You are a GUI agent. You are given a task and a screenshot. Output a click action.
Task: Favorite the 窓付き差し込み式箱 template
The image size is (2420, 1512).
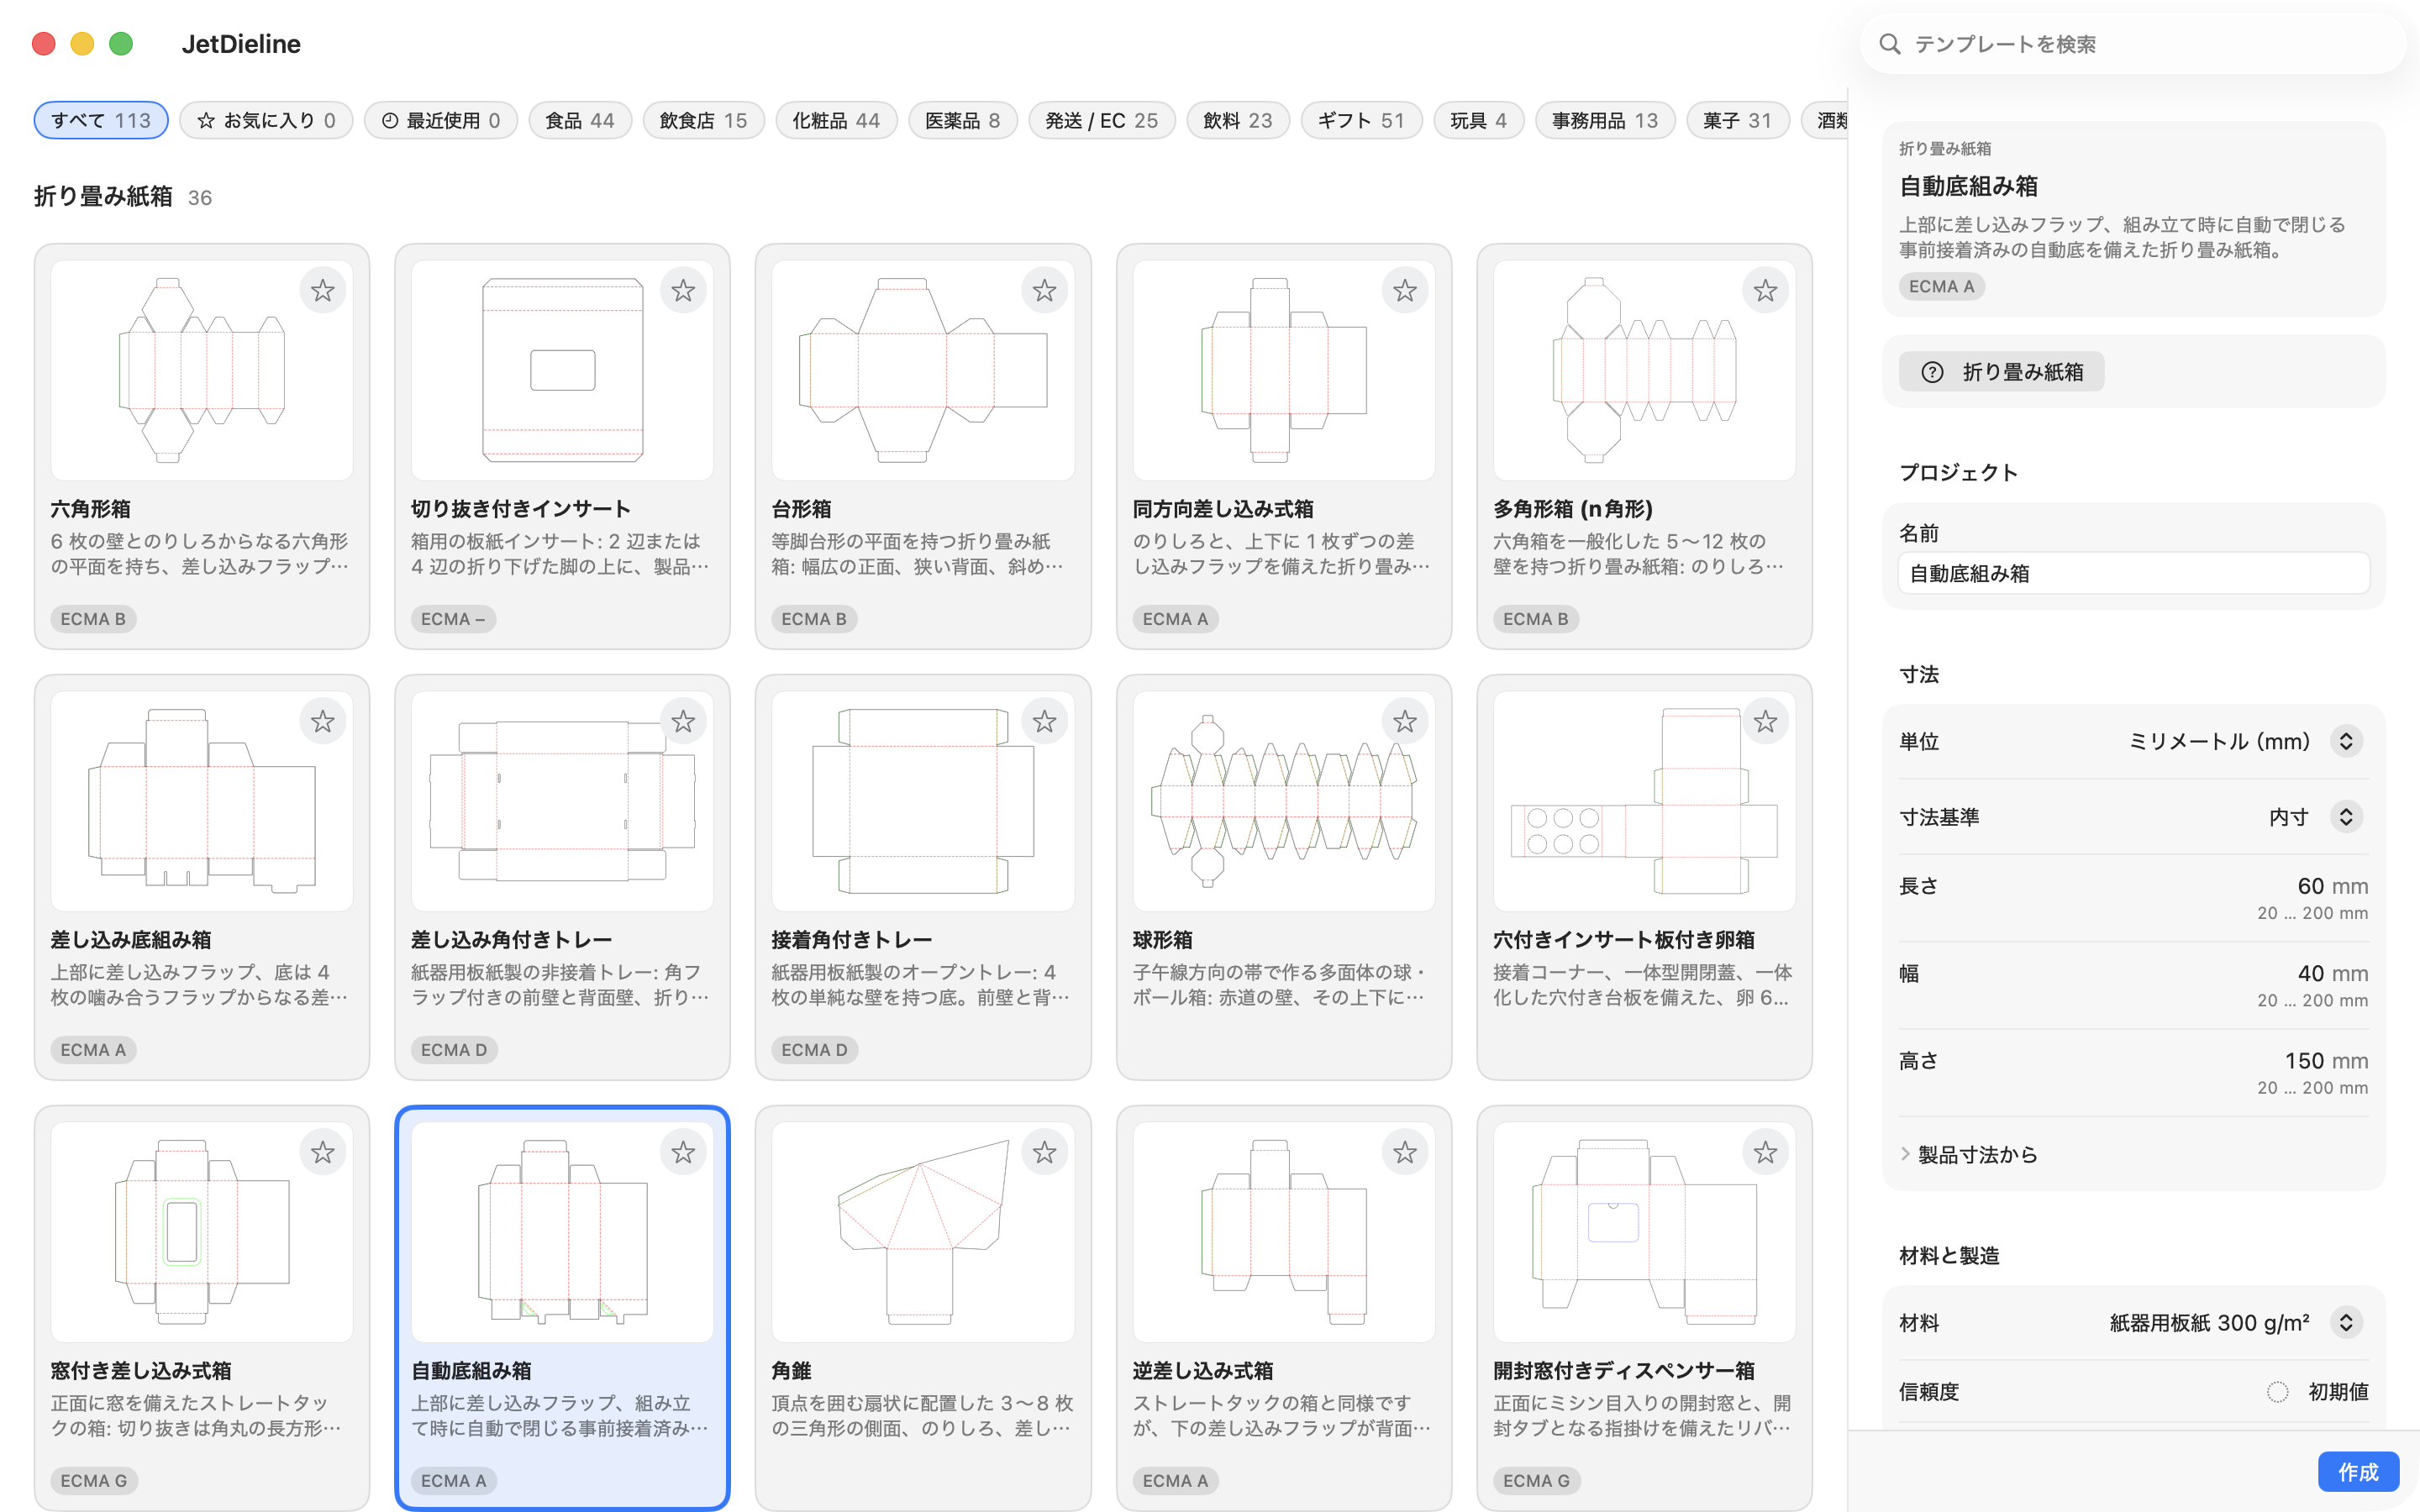click(322, 1153)
